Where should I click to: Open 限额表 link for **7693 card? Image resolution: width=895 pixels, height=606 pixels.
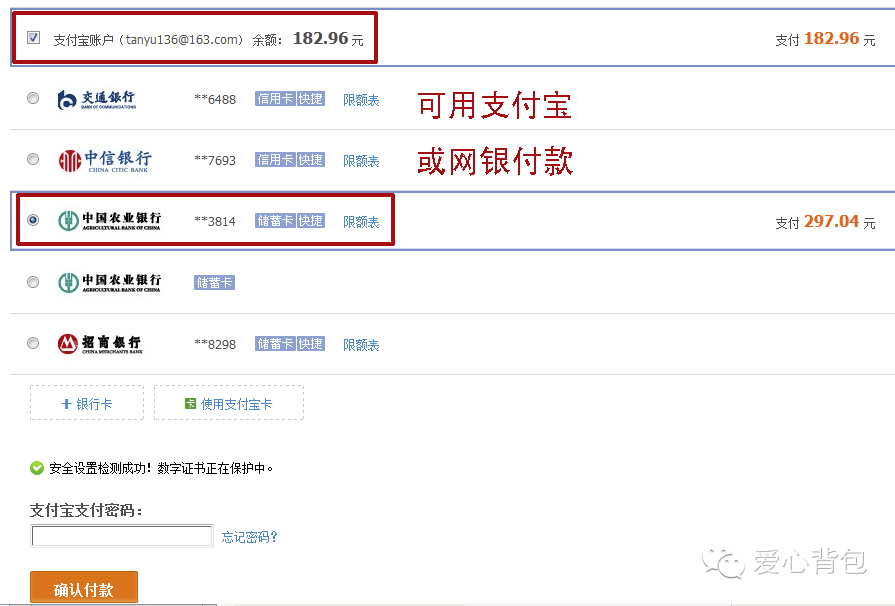coord(361,161)
